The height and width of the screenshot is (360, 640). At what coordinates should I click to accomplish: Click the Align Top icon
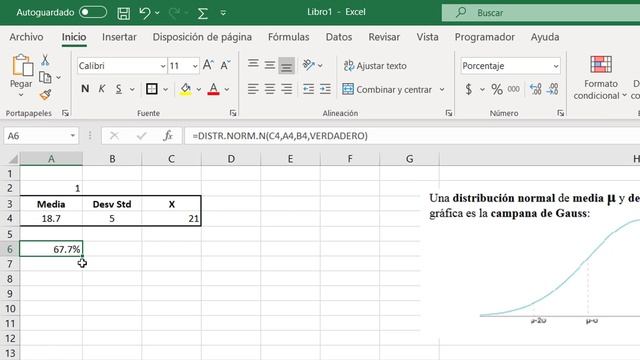coord(253,64)
